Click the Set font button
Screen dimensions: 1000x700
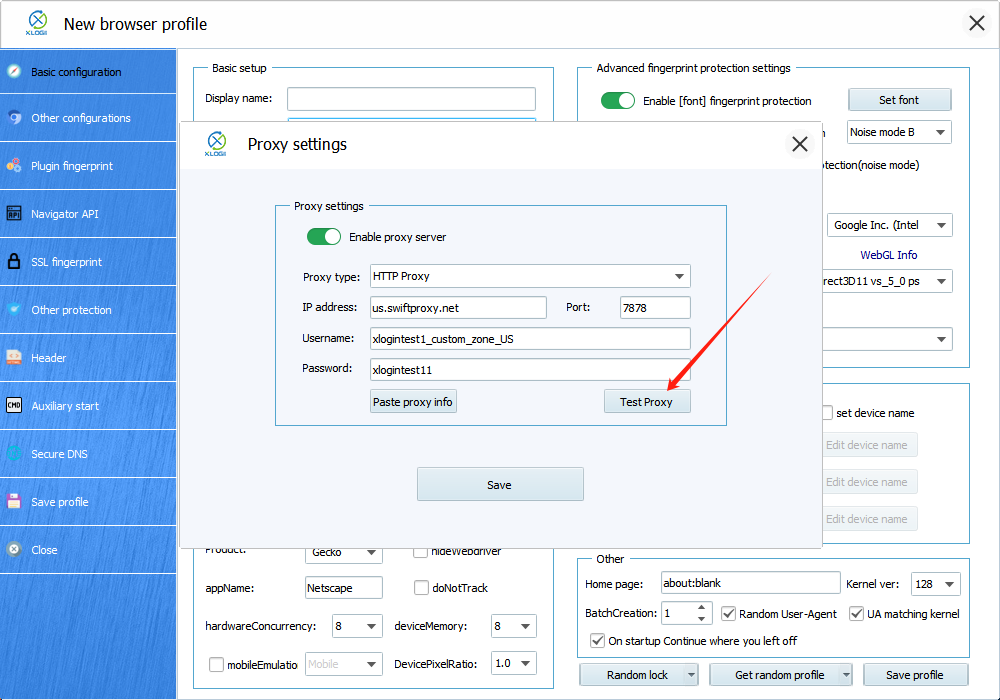coord(899,100)
